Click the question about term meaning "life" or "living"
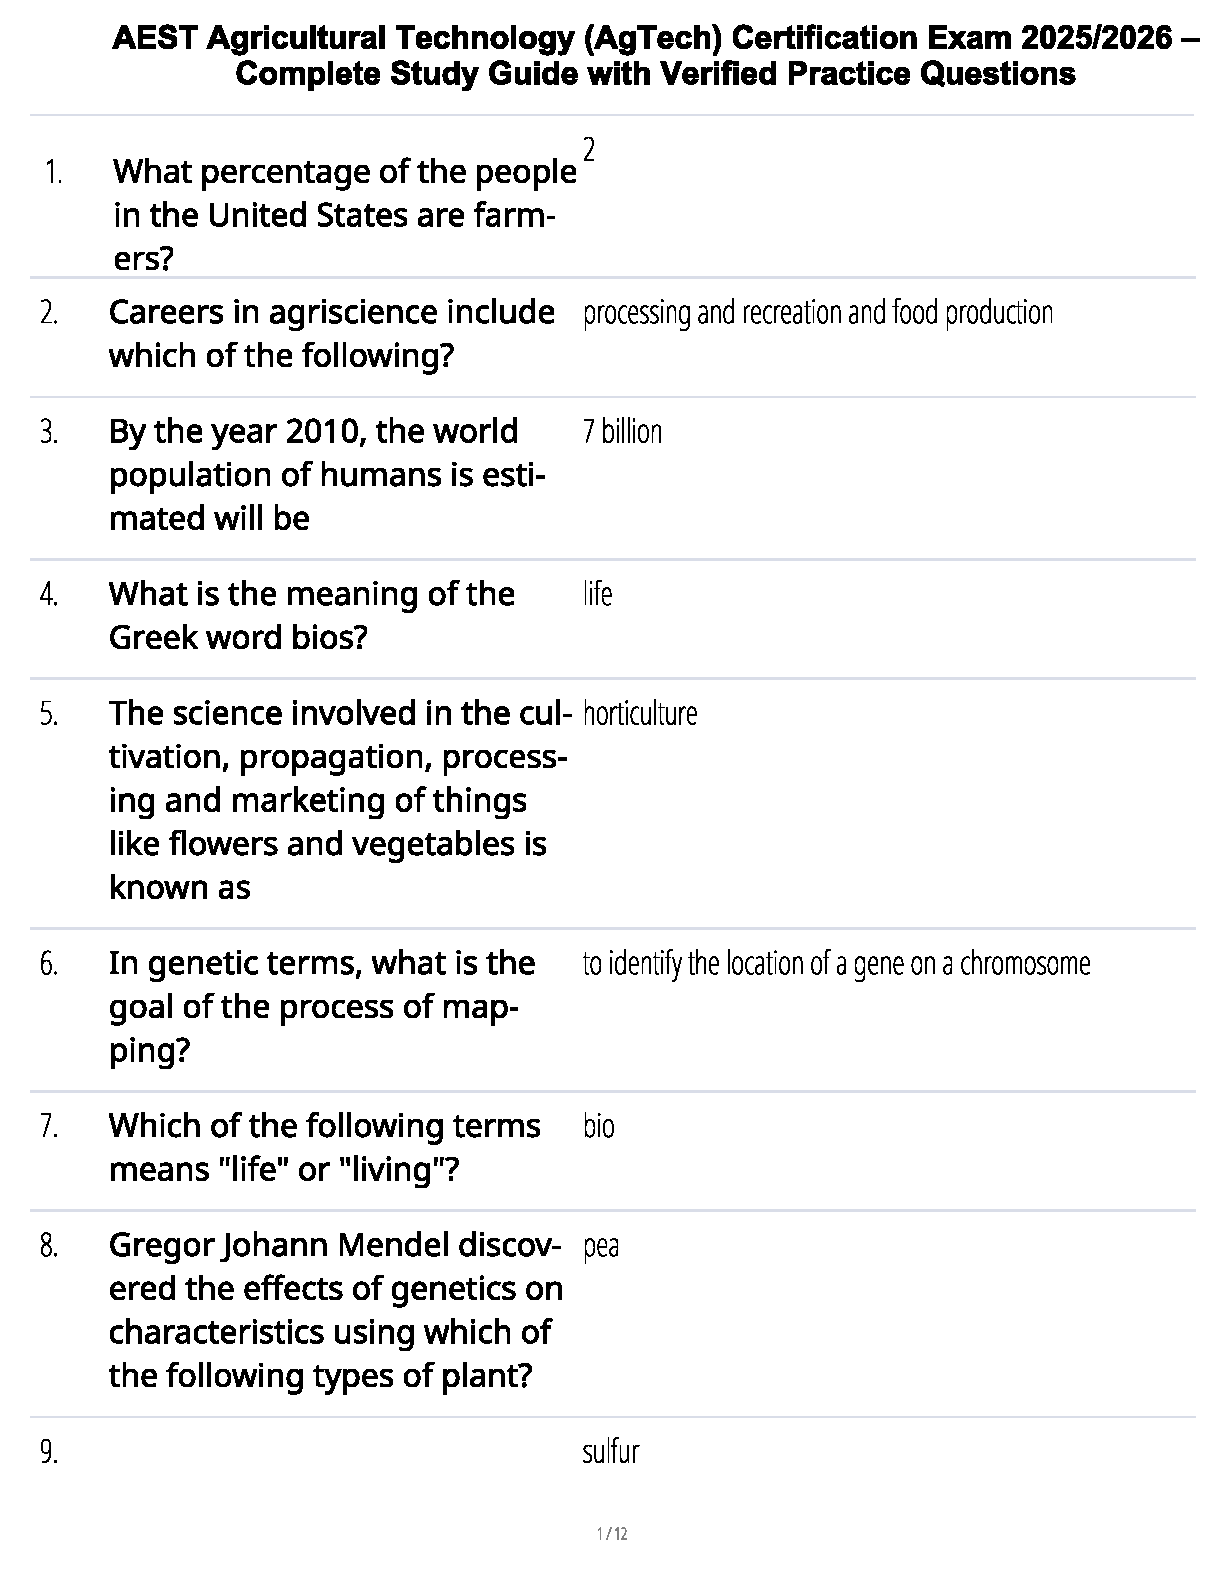Viewport: 1224px width, 1584px height. 324,1147
